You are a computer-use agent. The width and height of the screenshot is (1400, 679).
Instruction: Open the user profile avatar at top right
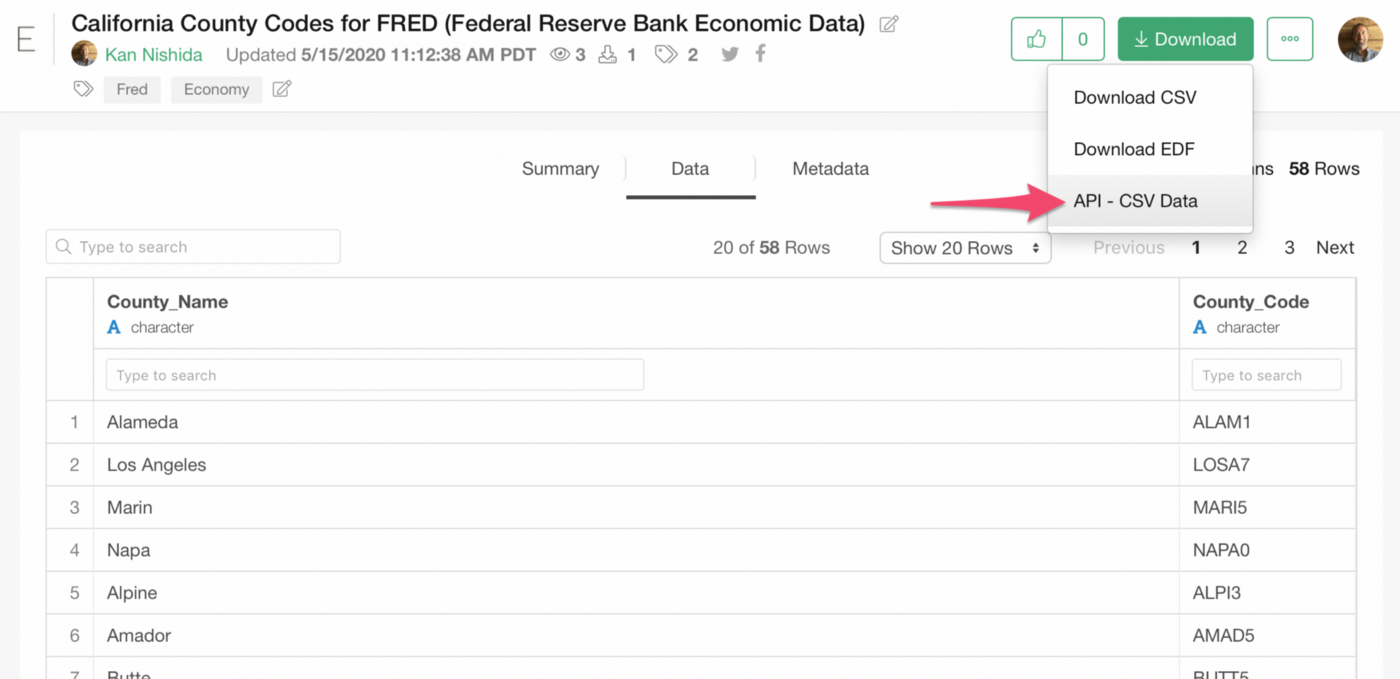coord(1360,39)
